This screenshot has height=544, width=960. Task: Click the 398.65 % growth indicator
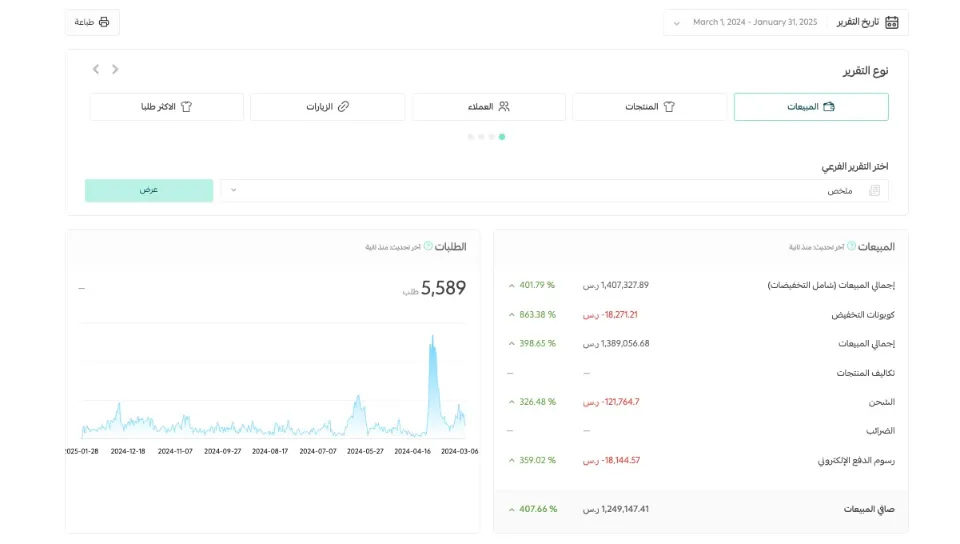click(x=532, y=344)
